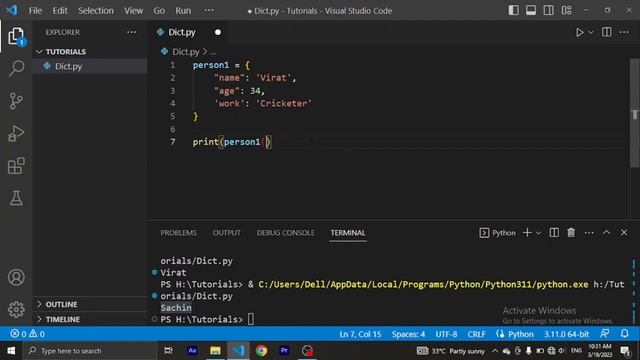Viewport: 640px width, 360px height.
Task: Click Spaces: 4 indentation setting
Action: pyautogui.click(x=408, y=334)
